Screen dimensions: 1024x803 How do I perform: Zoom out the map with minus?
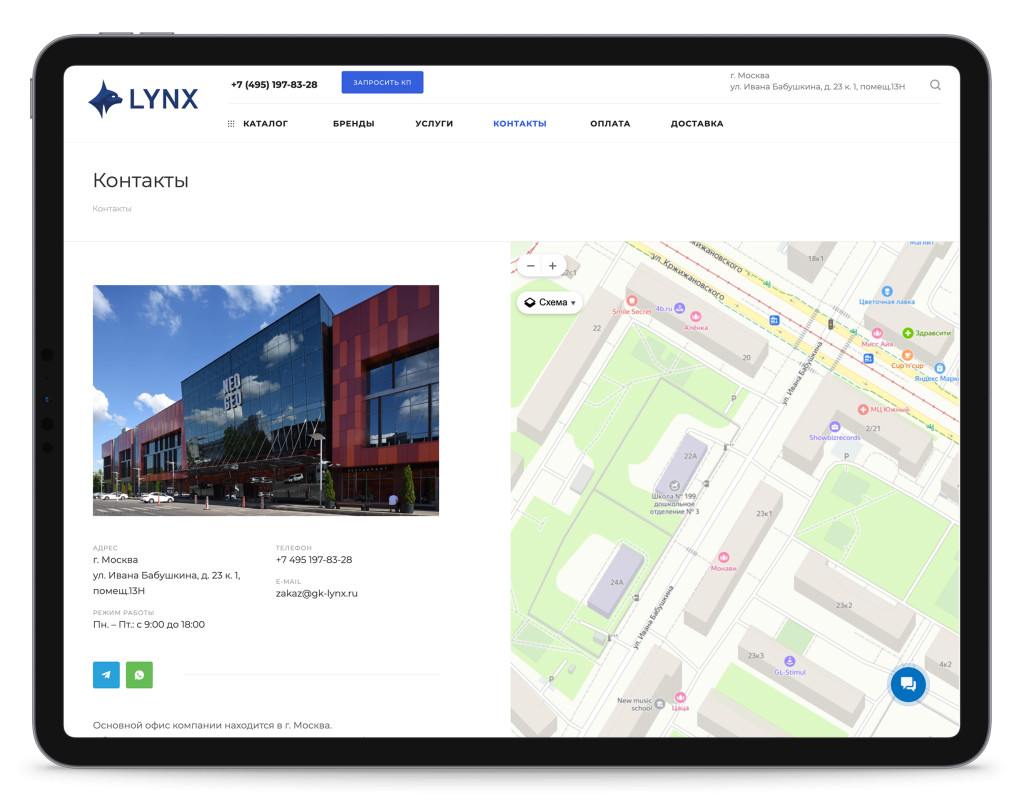[531, 266]
